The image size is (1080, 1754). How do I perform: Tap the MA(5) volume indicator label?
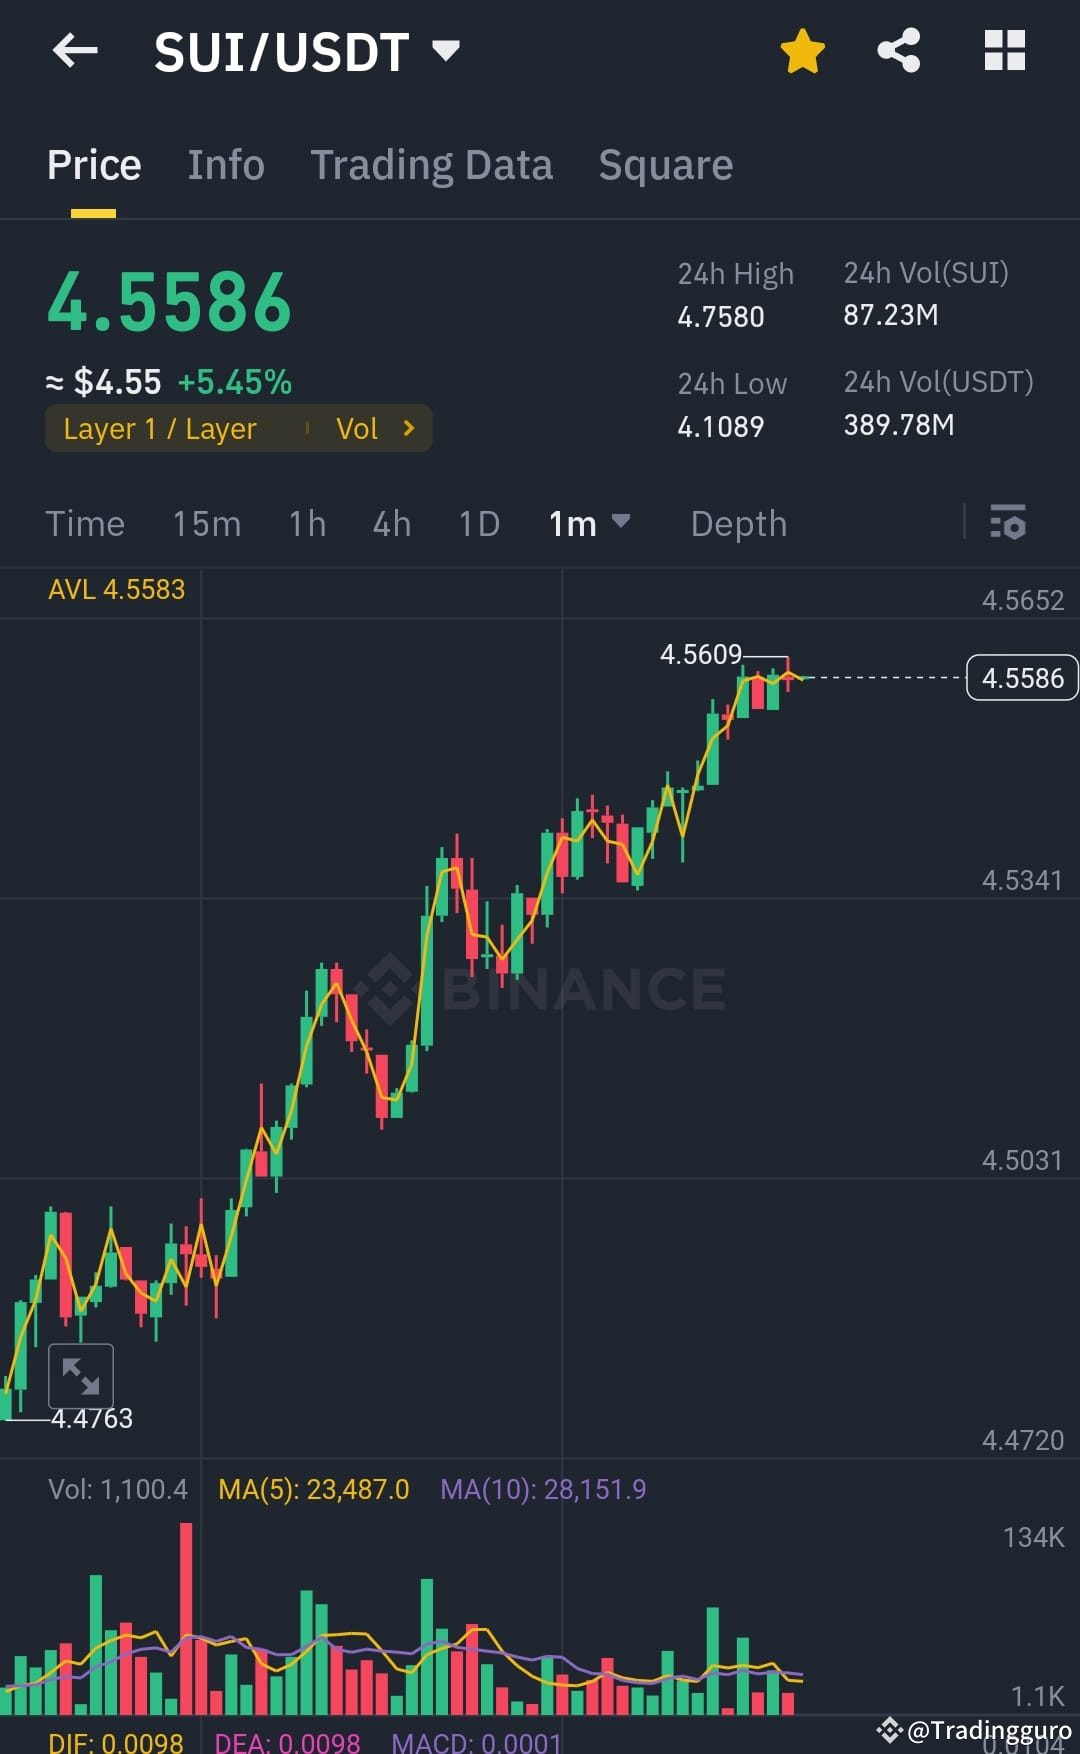coord(312,1489)
